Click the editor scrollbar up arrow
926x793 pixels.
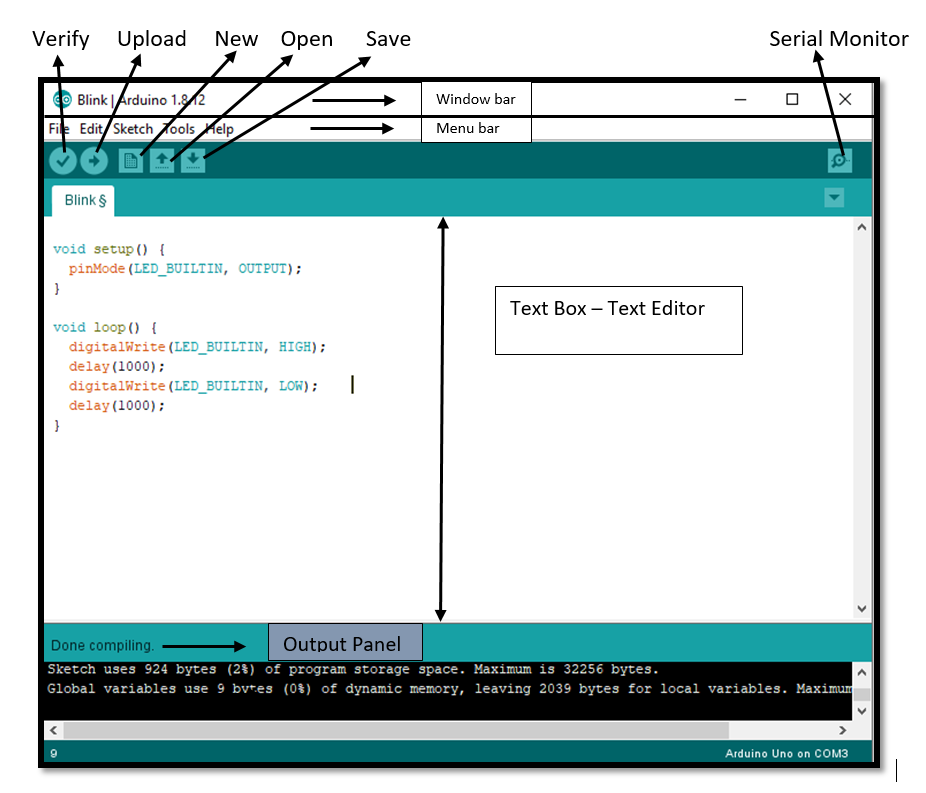[x=862, y=227]
